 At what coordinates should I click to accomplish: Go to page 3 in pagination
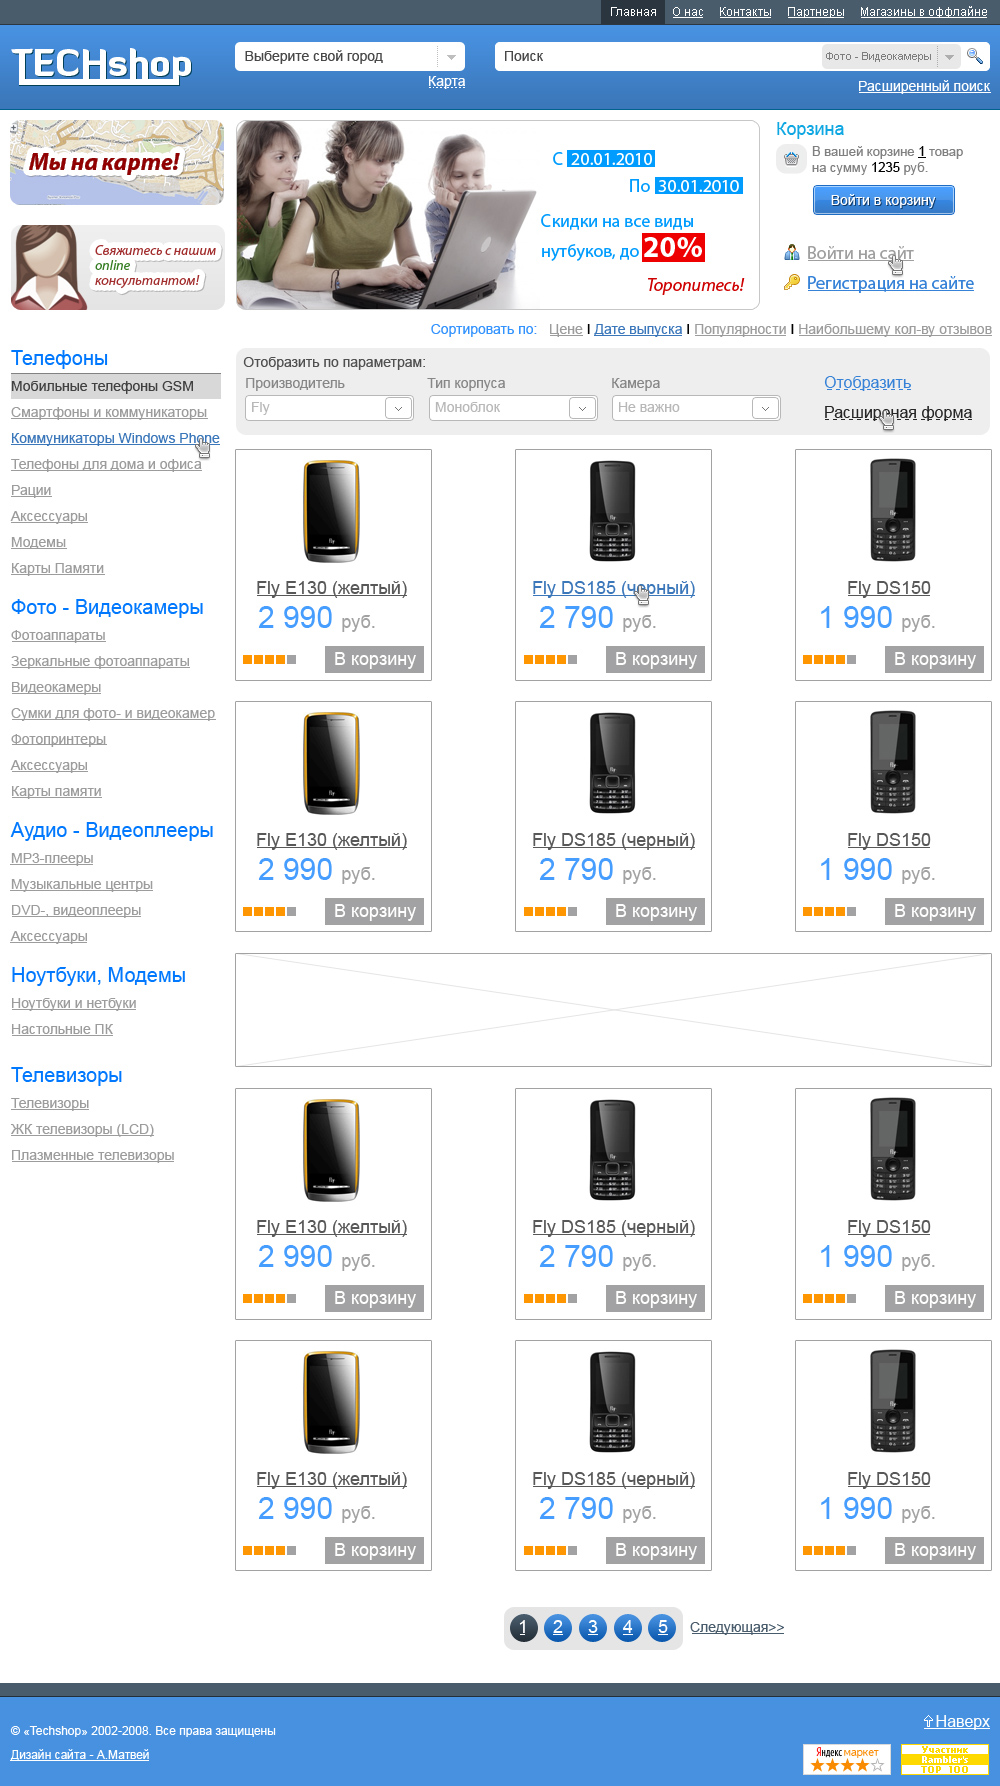coord(593,1627)
